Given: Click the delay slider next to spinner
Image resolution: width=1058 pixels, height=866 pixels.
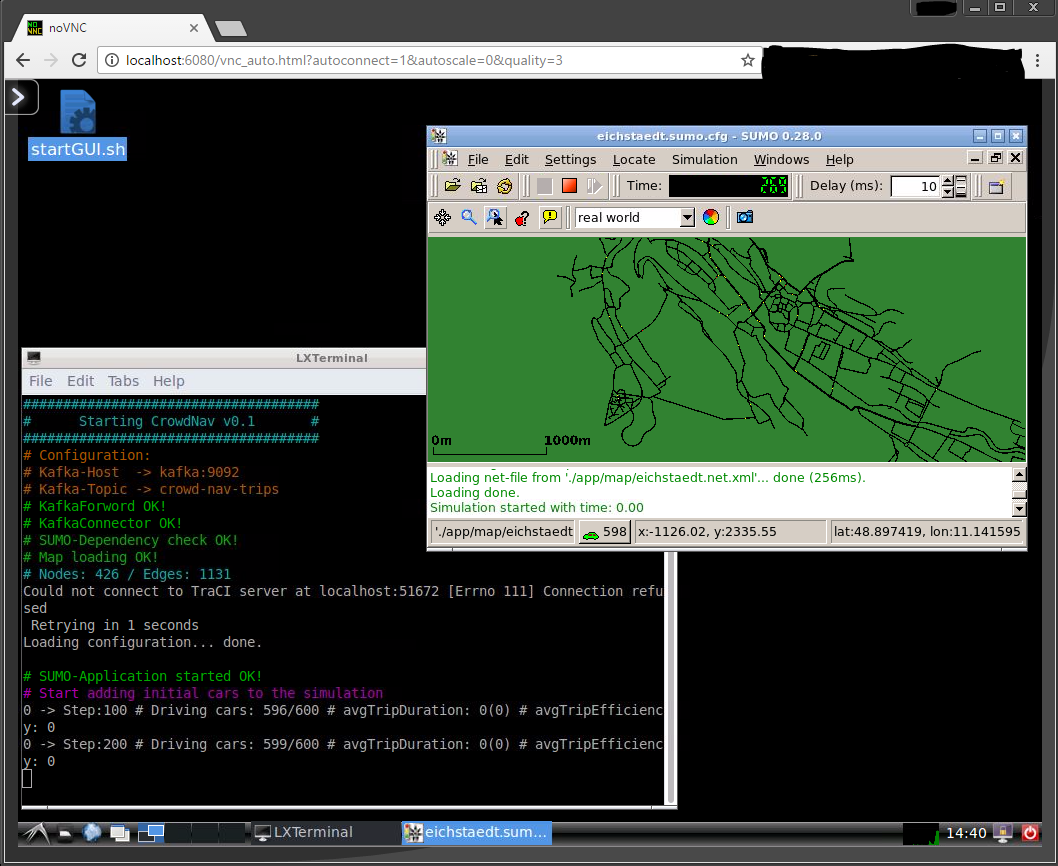Looking at the screenshot, I should pos(960,186).
